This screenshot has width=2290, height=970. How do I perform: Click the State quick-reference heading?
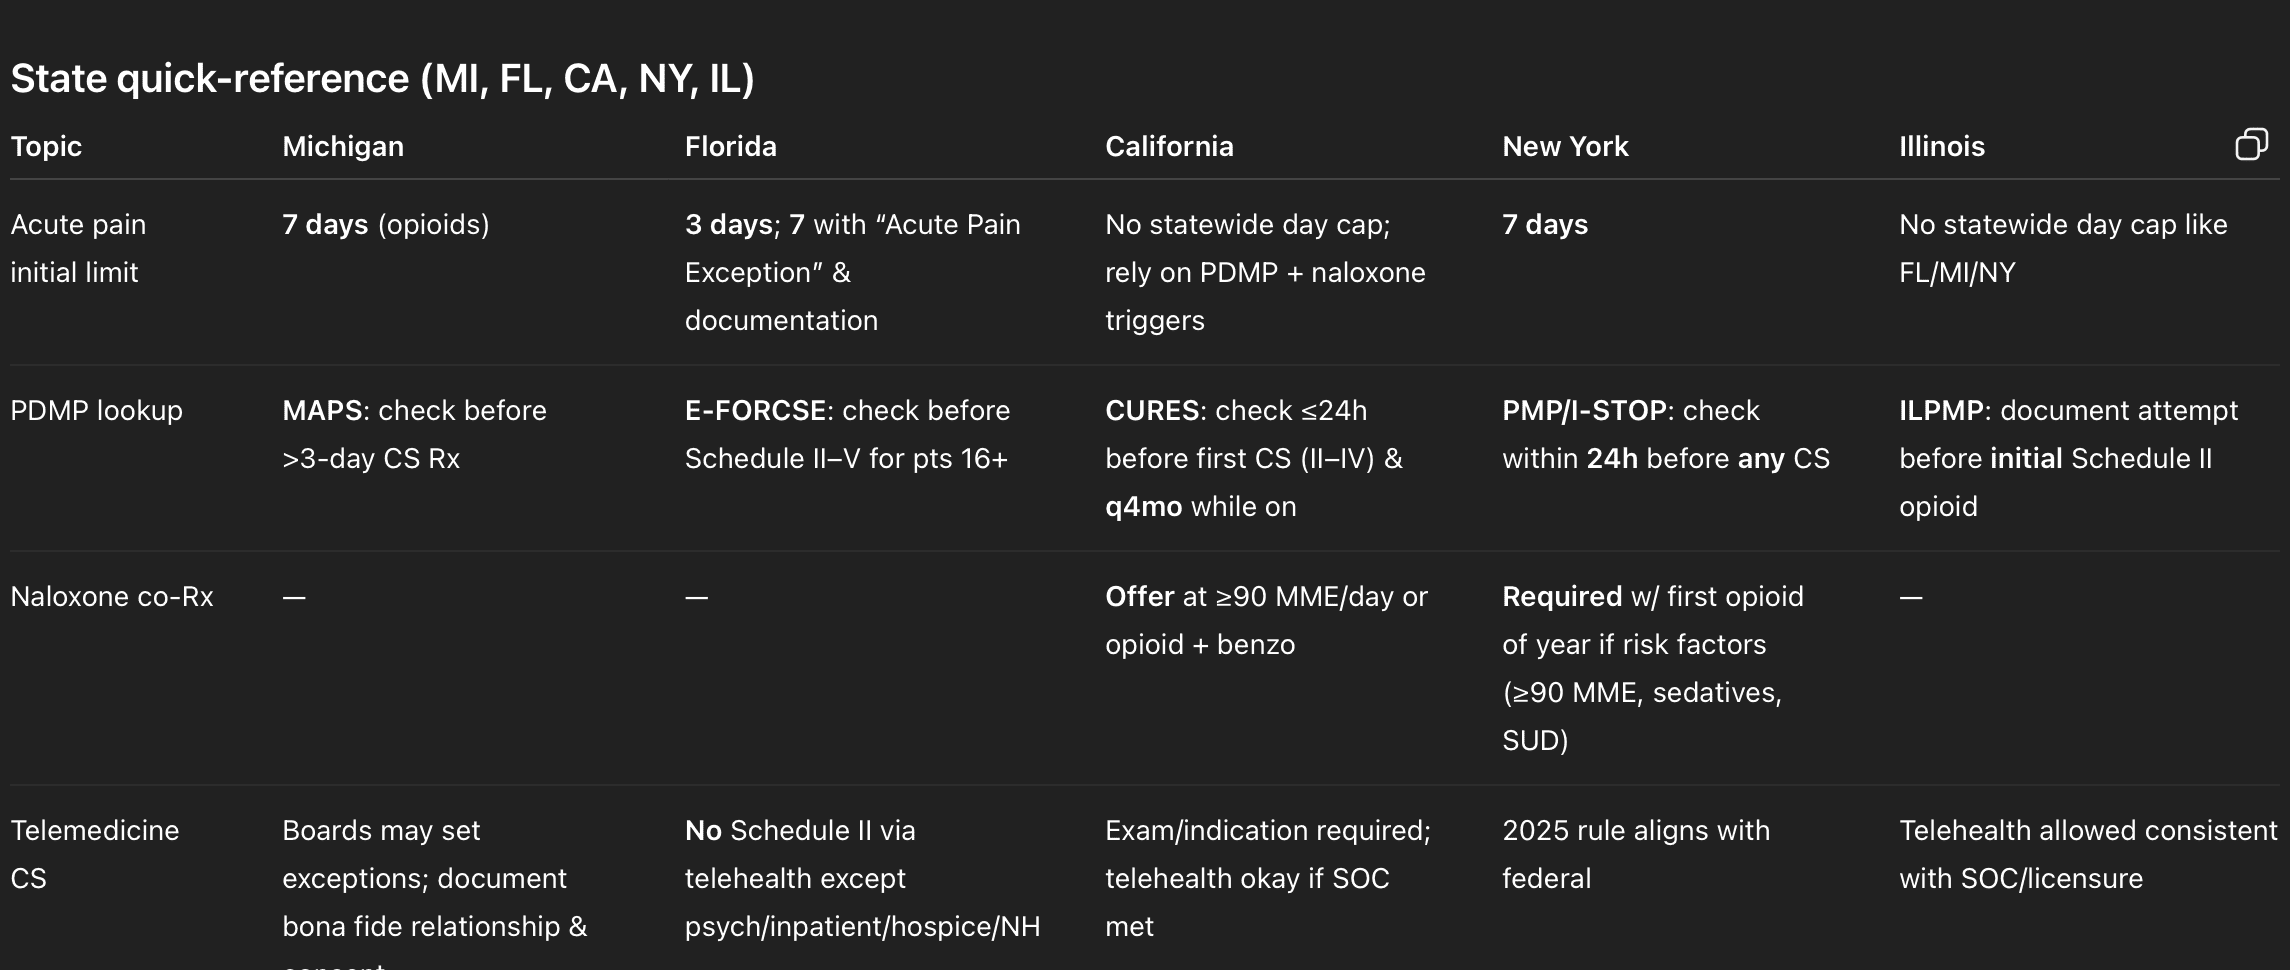pos(382,78)
